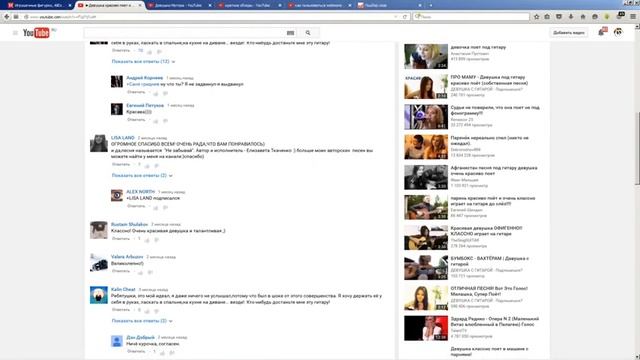Open a new browser tab with plus
Image resolution: width=640 pixels, height=360 pixels.
[x=431, y=5]
